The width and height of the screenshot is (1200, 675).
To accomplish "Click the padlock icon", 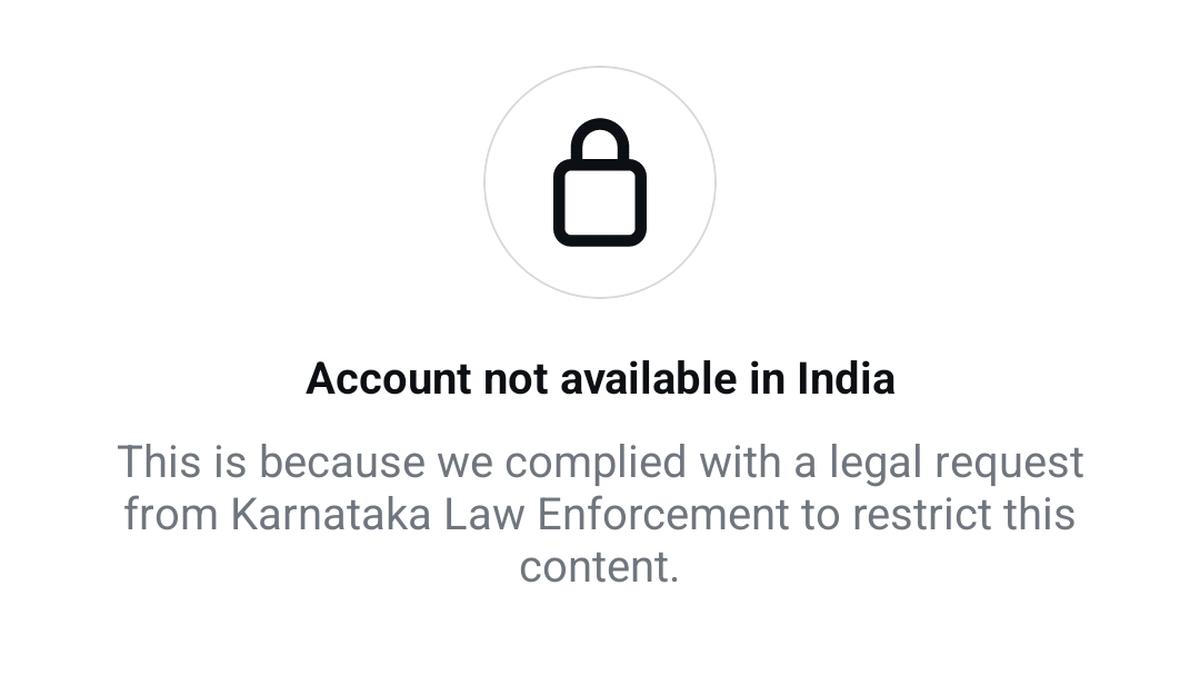I will [600, 182].
